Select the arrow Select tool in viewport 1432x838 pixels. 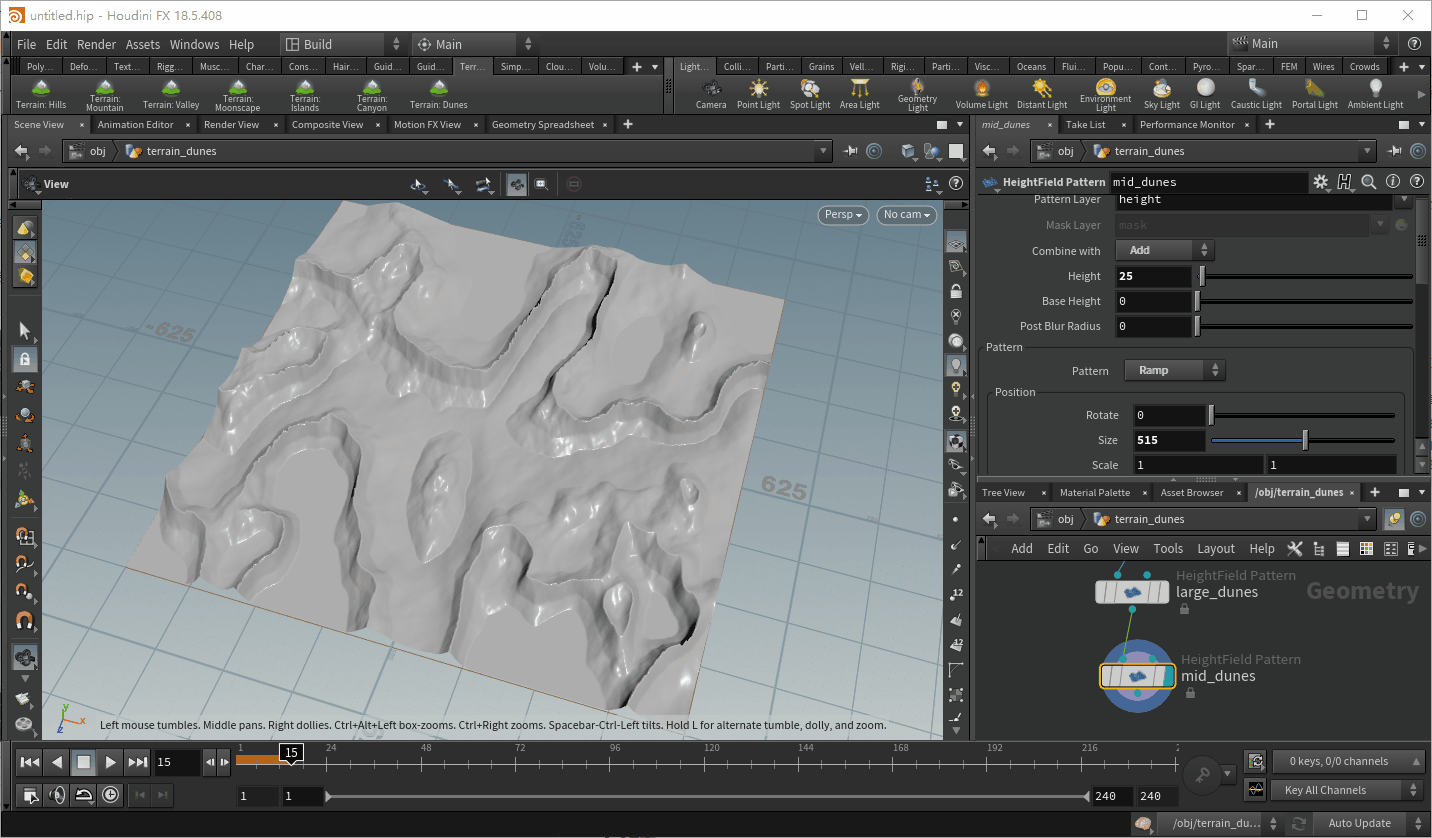[25, 331]
